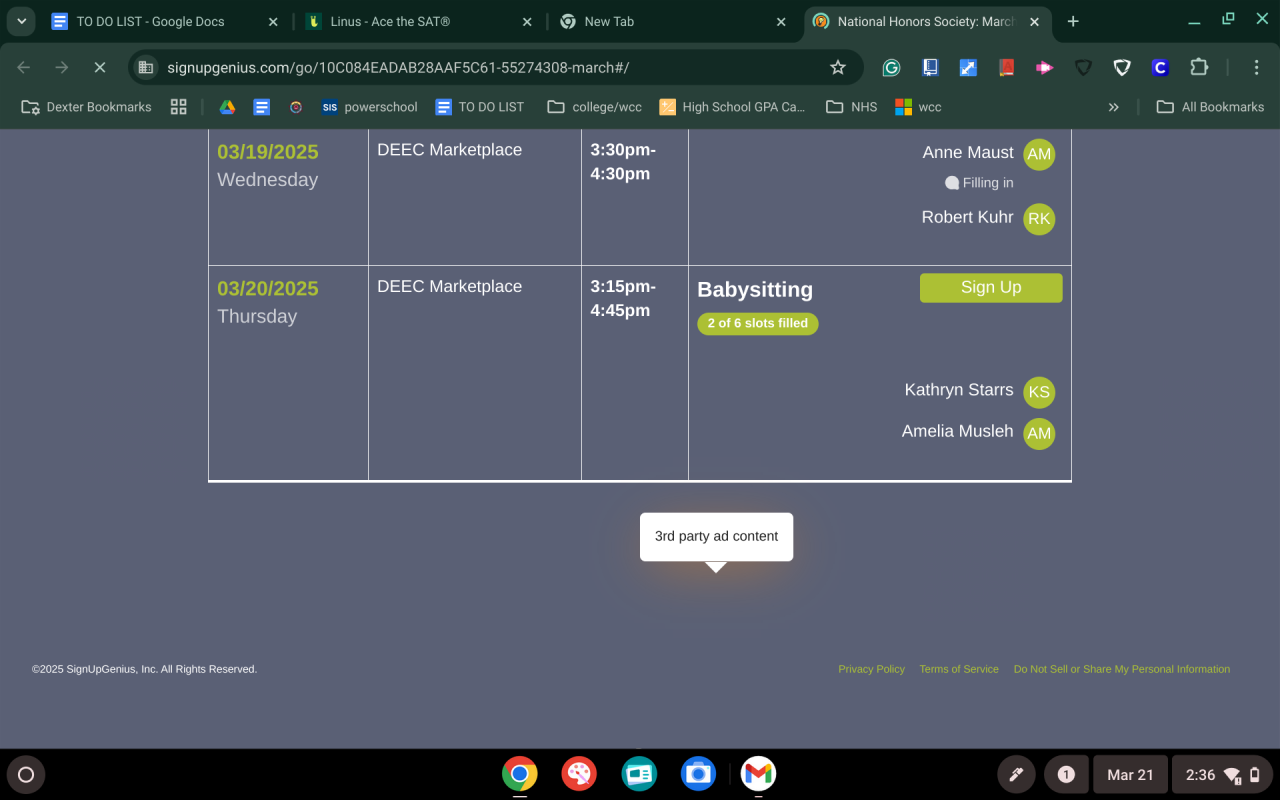
Task: Go back to the previous page
Action: coord(24,68)
